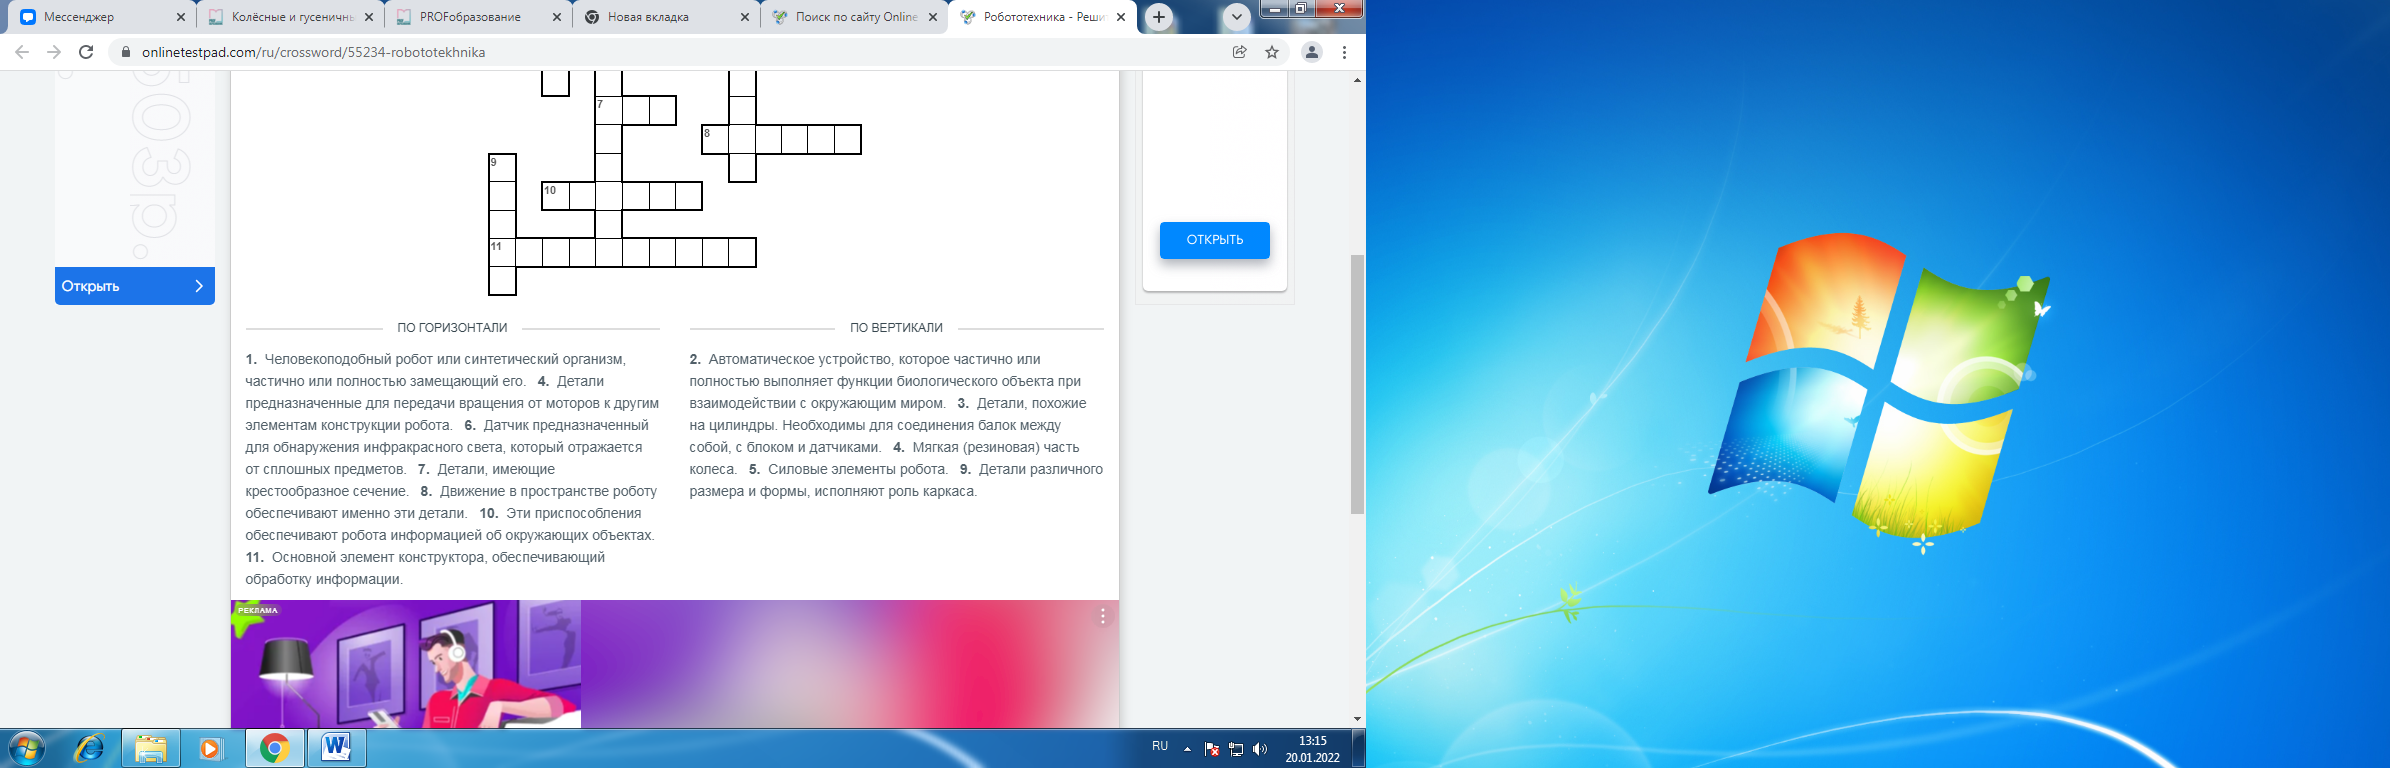Click first cell of crossword word 11

click(x=502, y=252)
